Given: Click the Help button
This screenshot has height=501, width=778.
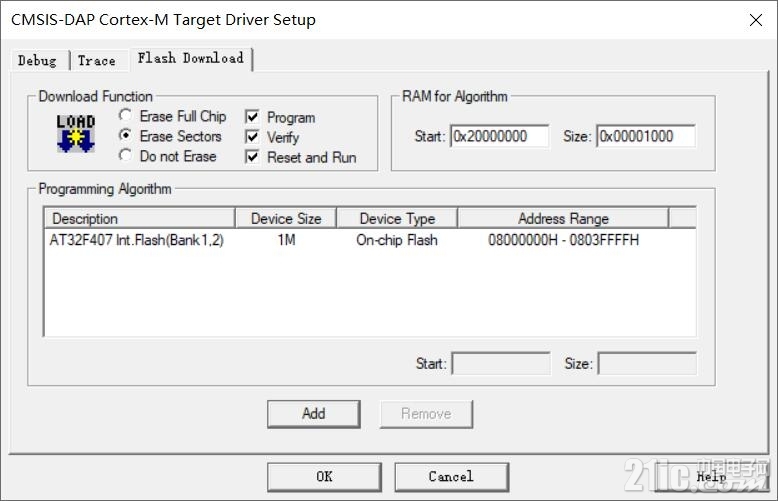Looking at the screenshot, I should coord(711,477).
